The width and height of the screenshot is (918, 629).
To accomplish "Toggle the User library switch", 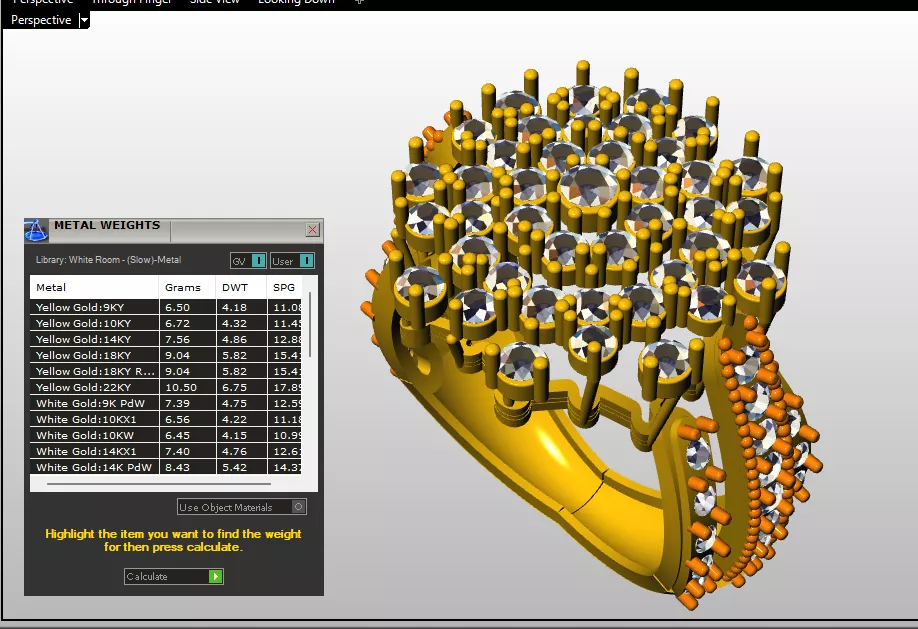I will coord(292,261).
